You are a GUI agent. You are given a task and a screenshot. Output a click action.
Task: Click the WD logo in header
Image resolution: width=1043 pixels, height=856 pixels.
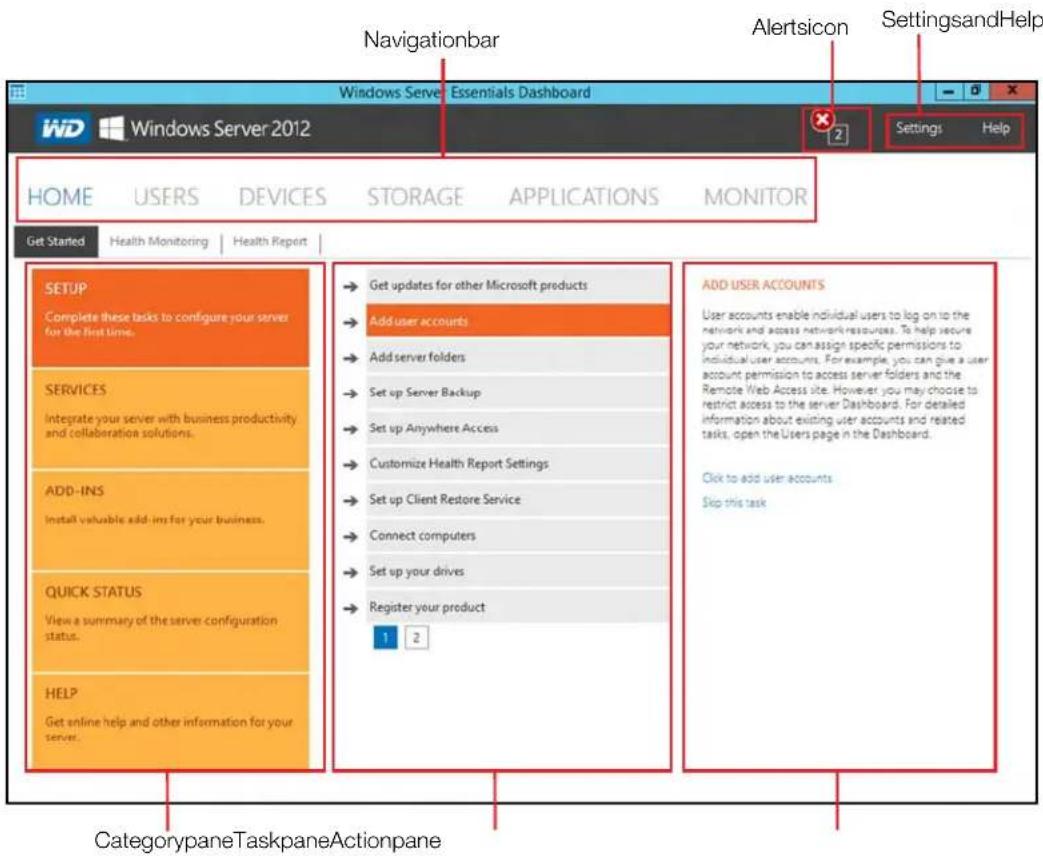tap(63, 128)
